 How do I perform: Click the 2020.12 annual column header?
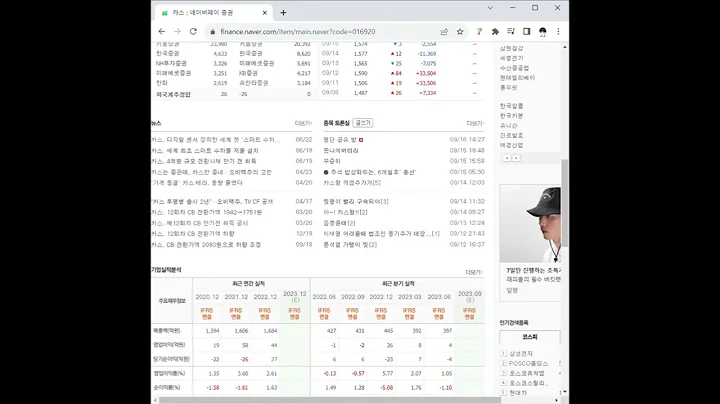(x=207, y=297)
